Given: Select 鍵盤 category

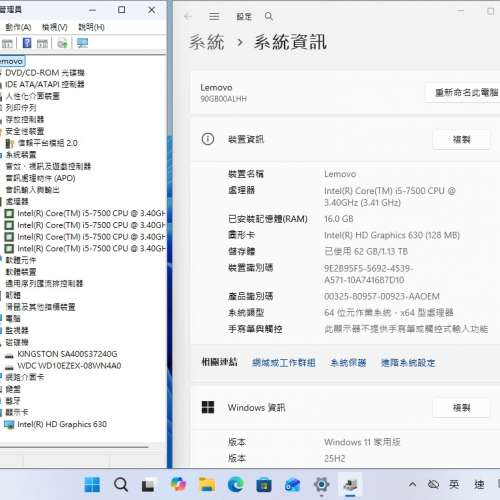Looking at the screenshot, I should (13, 389).
